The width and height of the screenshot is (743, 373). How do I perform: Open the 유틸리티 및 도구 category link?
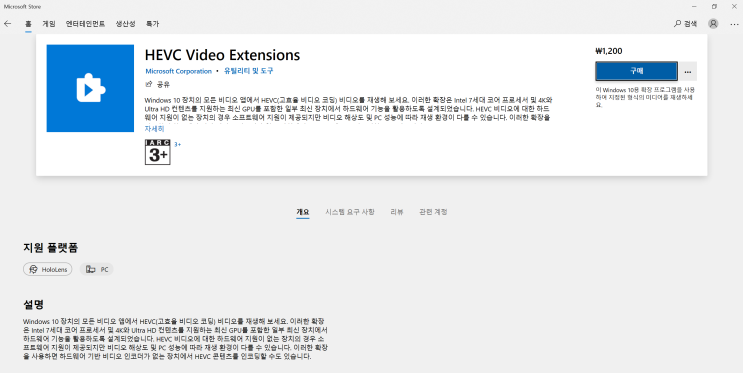(249, 71)
